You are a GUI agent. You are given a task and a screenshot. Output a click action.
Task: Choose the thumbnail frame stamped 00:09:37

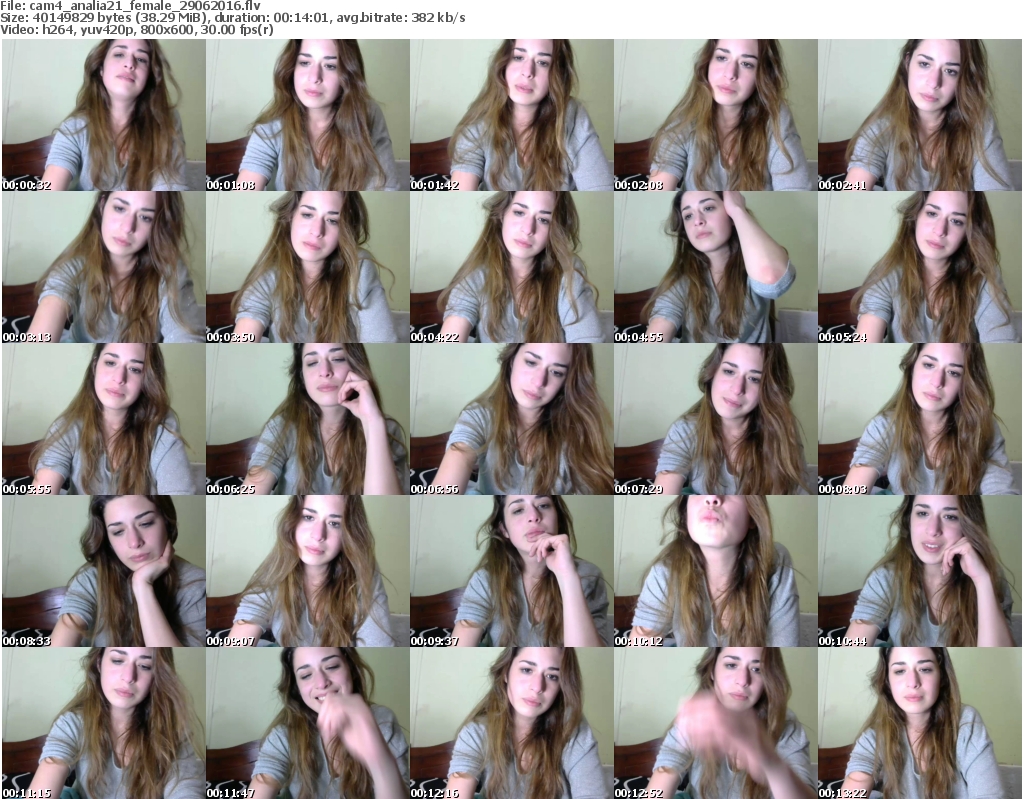coord(511,571)
